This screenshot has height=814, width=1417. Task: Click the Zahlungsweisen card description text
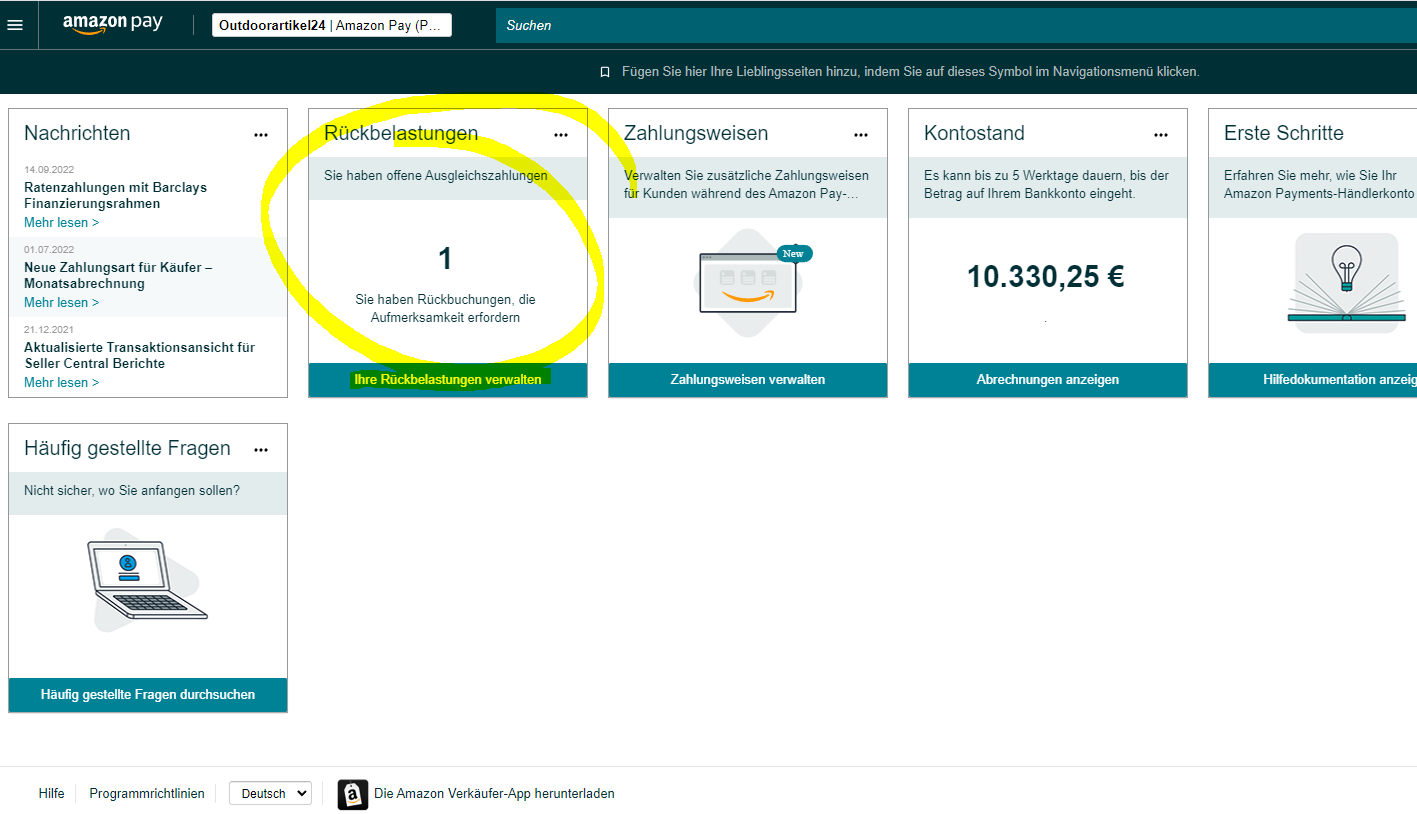click(747, 184)
